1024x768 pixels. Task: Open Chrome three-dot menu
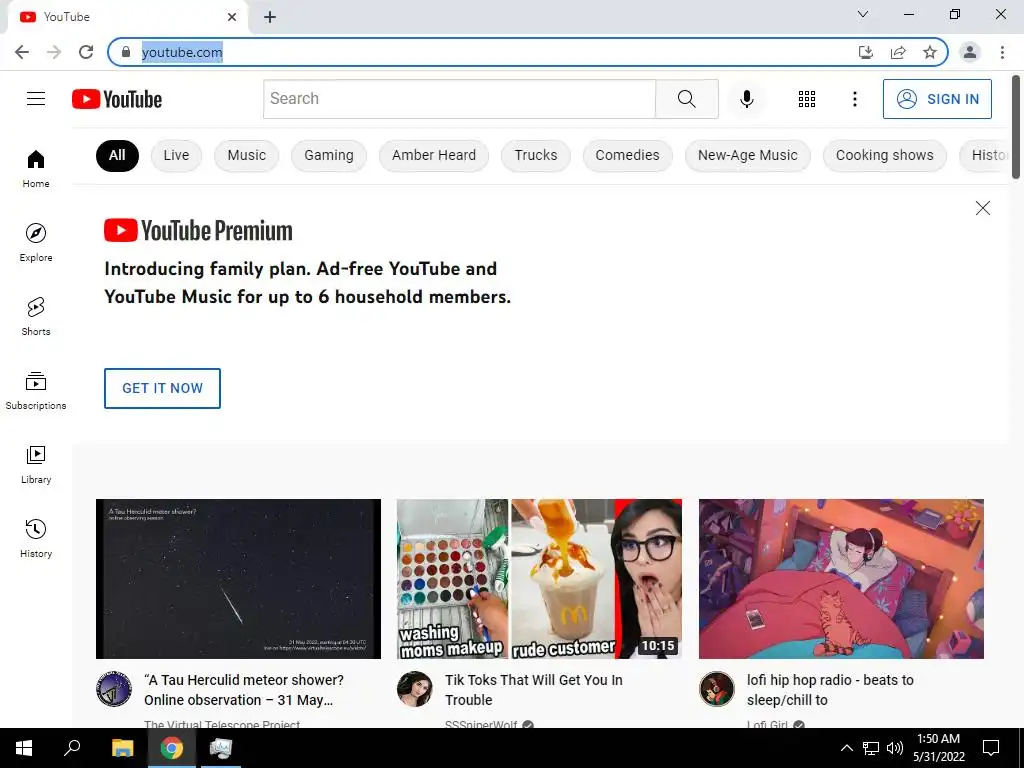[1002, 52]
